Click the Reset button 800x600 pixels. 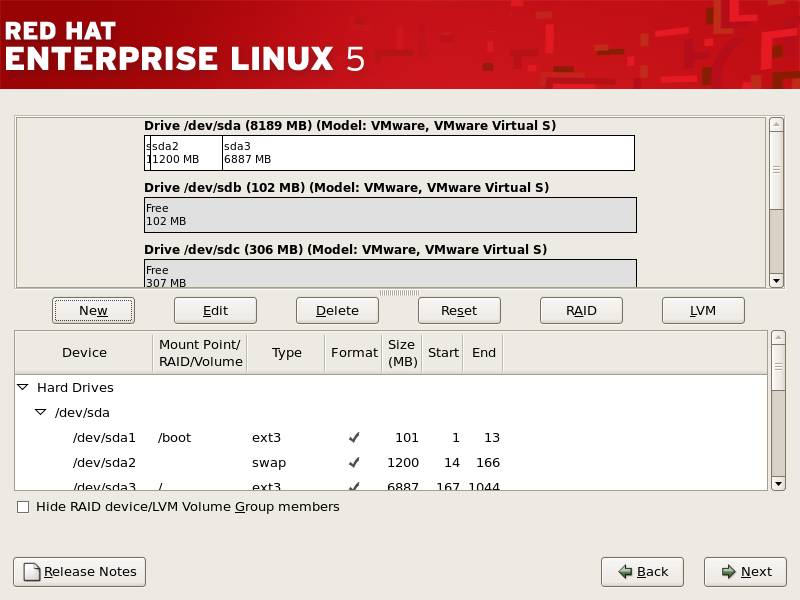click(x=459, y=310)
